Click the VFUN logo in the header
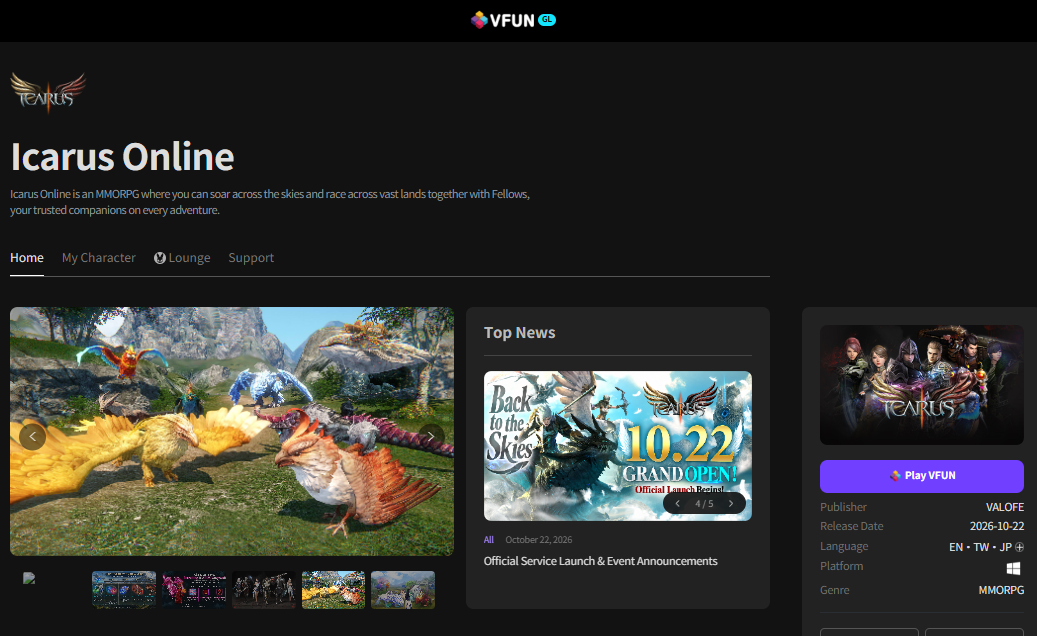Viewport: 1037px width, 636px height. [x=513, y=20]
